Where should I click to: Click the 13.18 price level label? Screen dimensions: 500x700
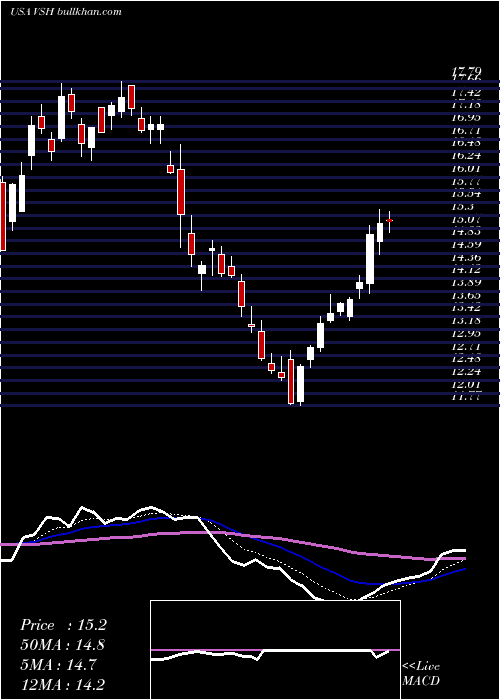pyautogui.click(x=466, y=320)
